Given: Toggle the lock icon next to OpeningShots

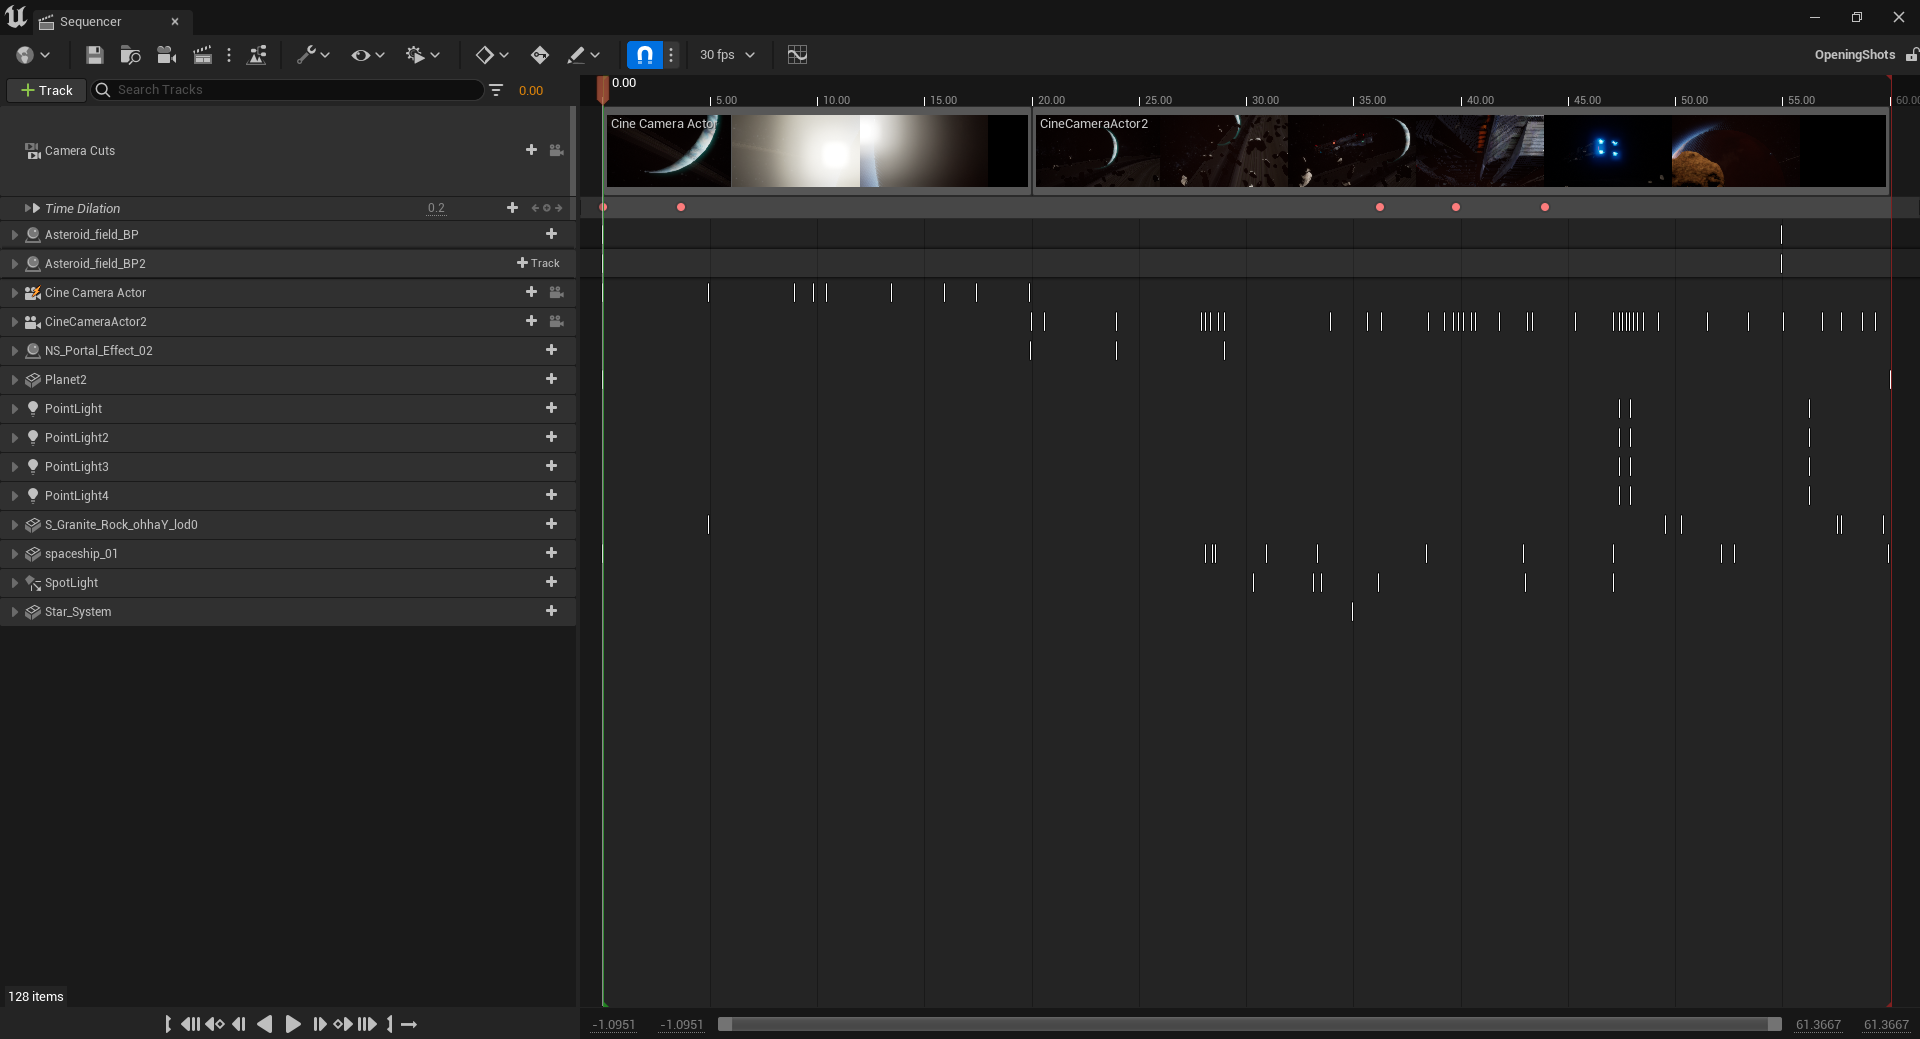Looking at the screenshot, I should click(x=1911, y=55).
